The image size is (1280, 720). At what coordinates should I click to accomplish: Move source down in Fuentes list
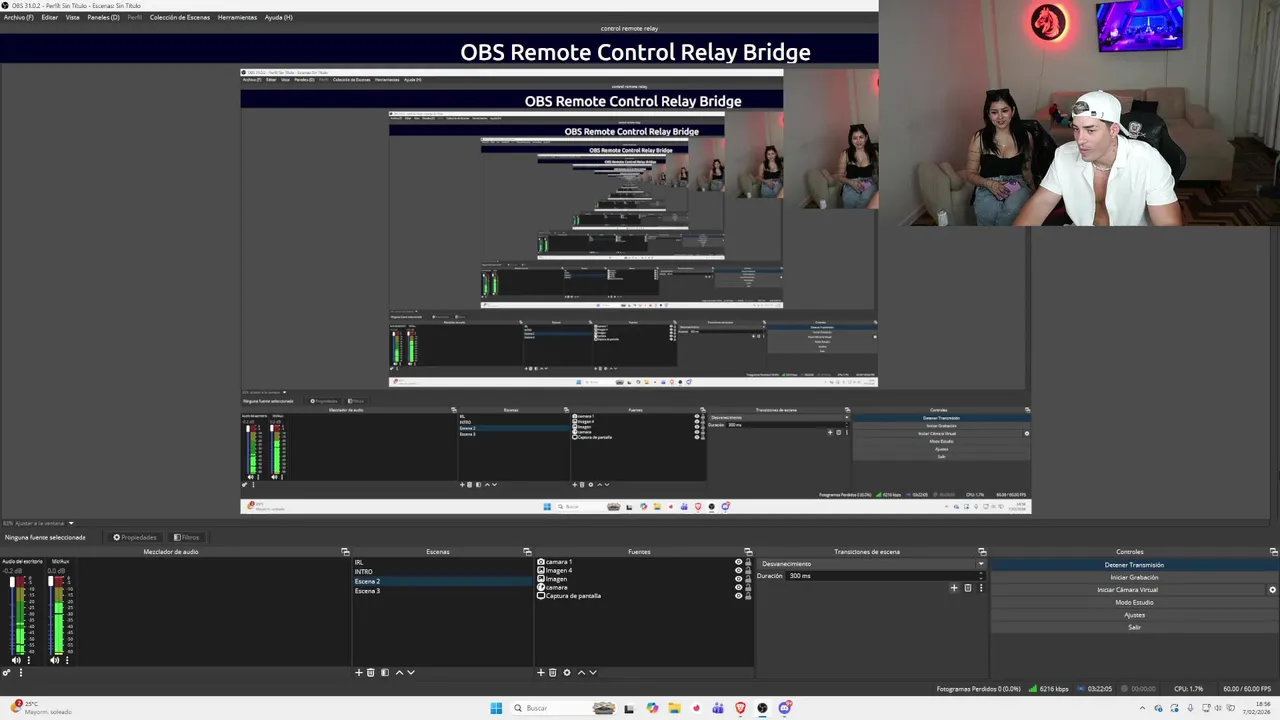592,672
